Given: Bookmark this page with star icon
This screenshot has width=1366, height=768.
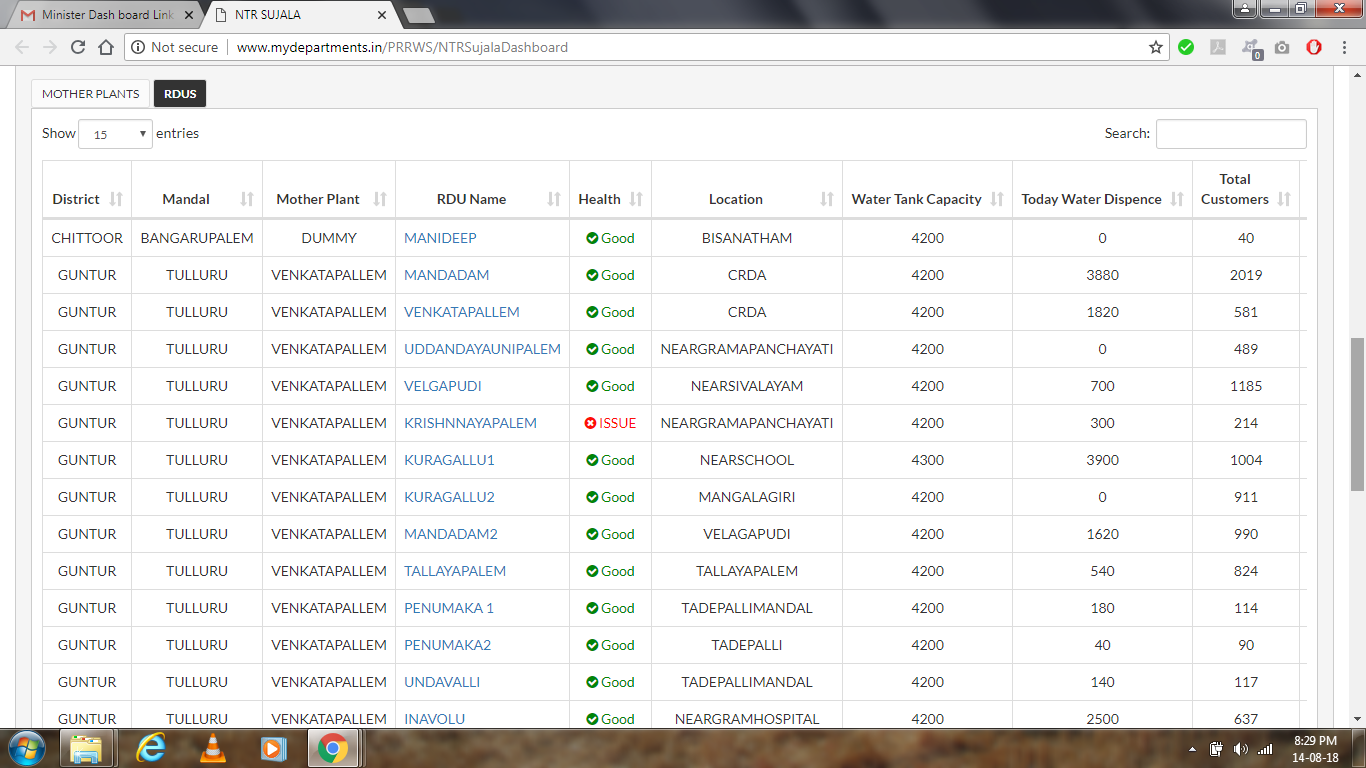Looking at the screenshot, I should [x=1156, y=47].
